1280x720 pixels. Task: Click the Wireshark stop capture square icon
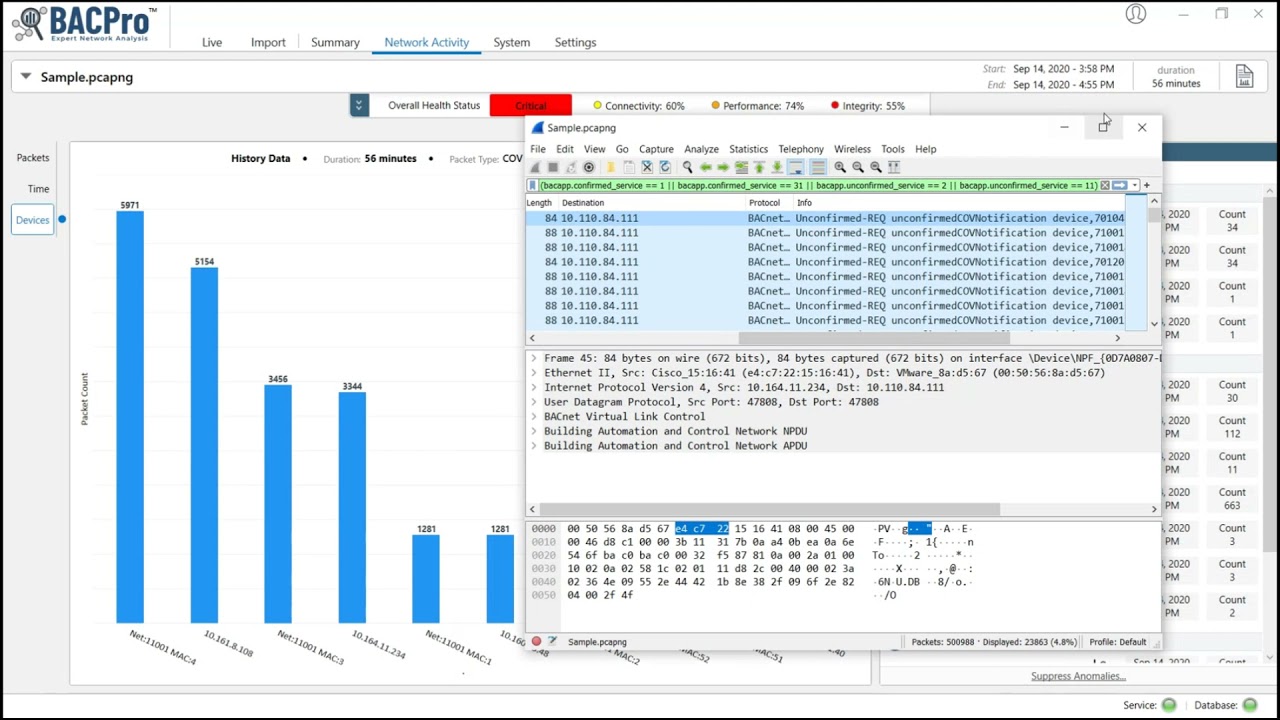[x=553, y=167]
